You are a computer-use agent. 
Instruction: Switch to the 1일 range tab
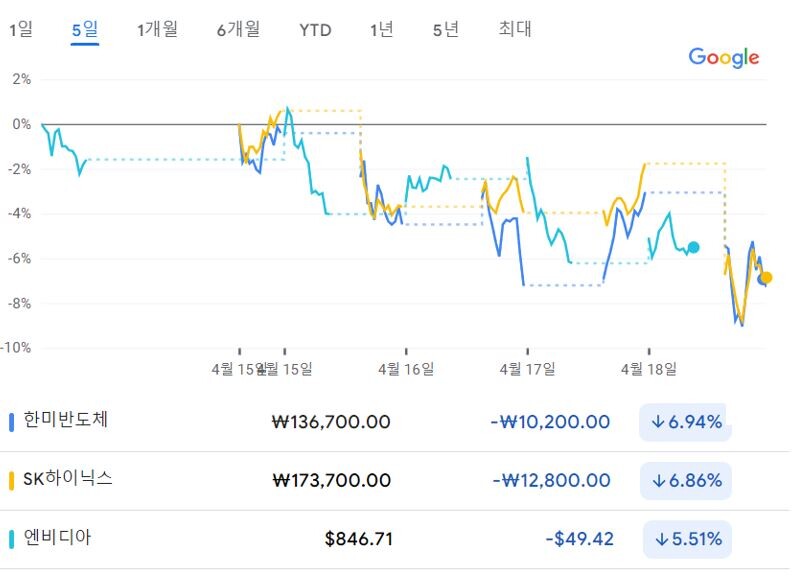tap(21, 29)
